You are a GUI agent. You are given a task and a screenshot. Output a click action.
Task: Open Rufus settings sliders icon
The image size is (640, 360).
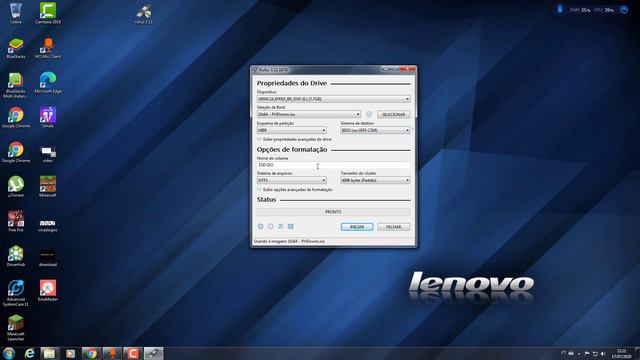tap(280, 226)
